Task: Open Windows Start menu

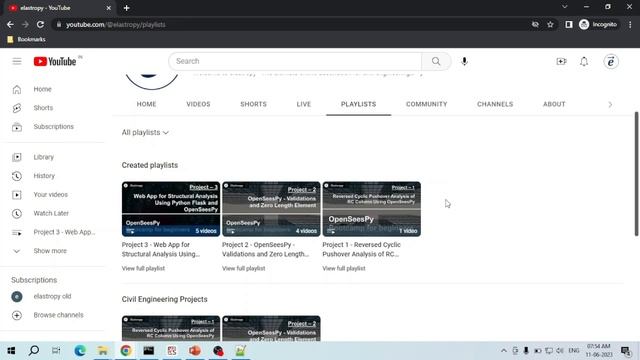Action: (11, 351)
